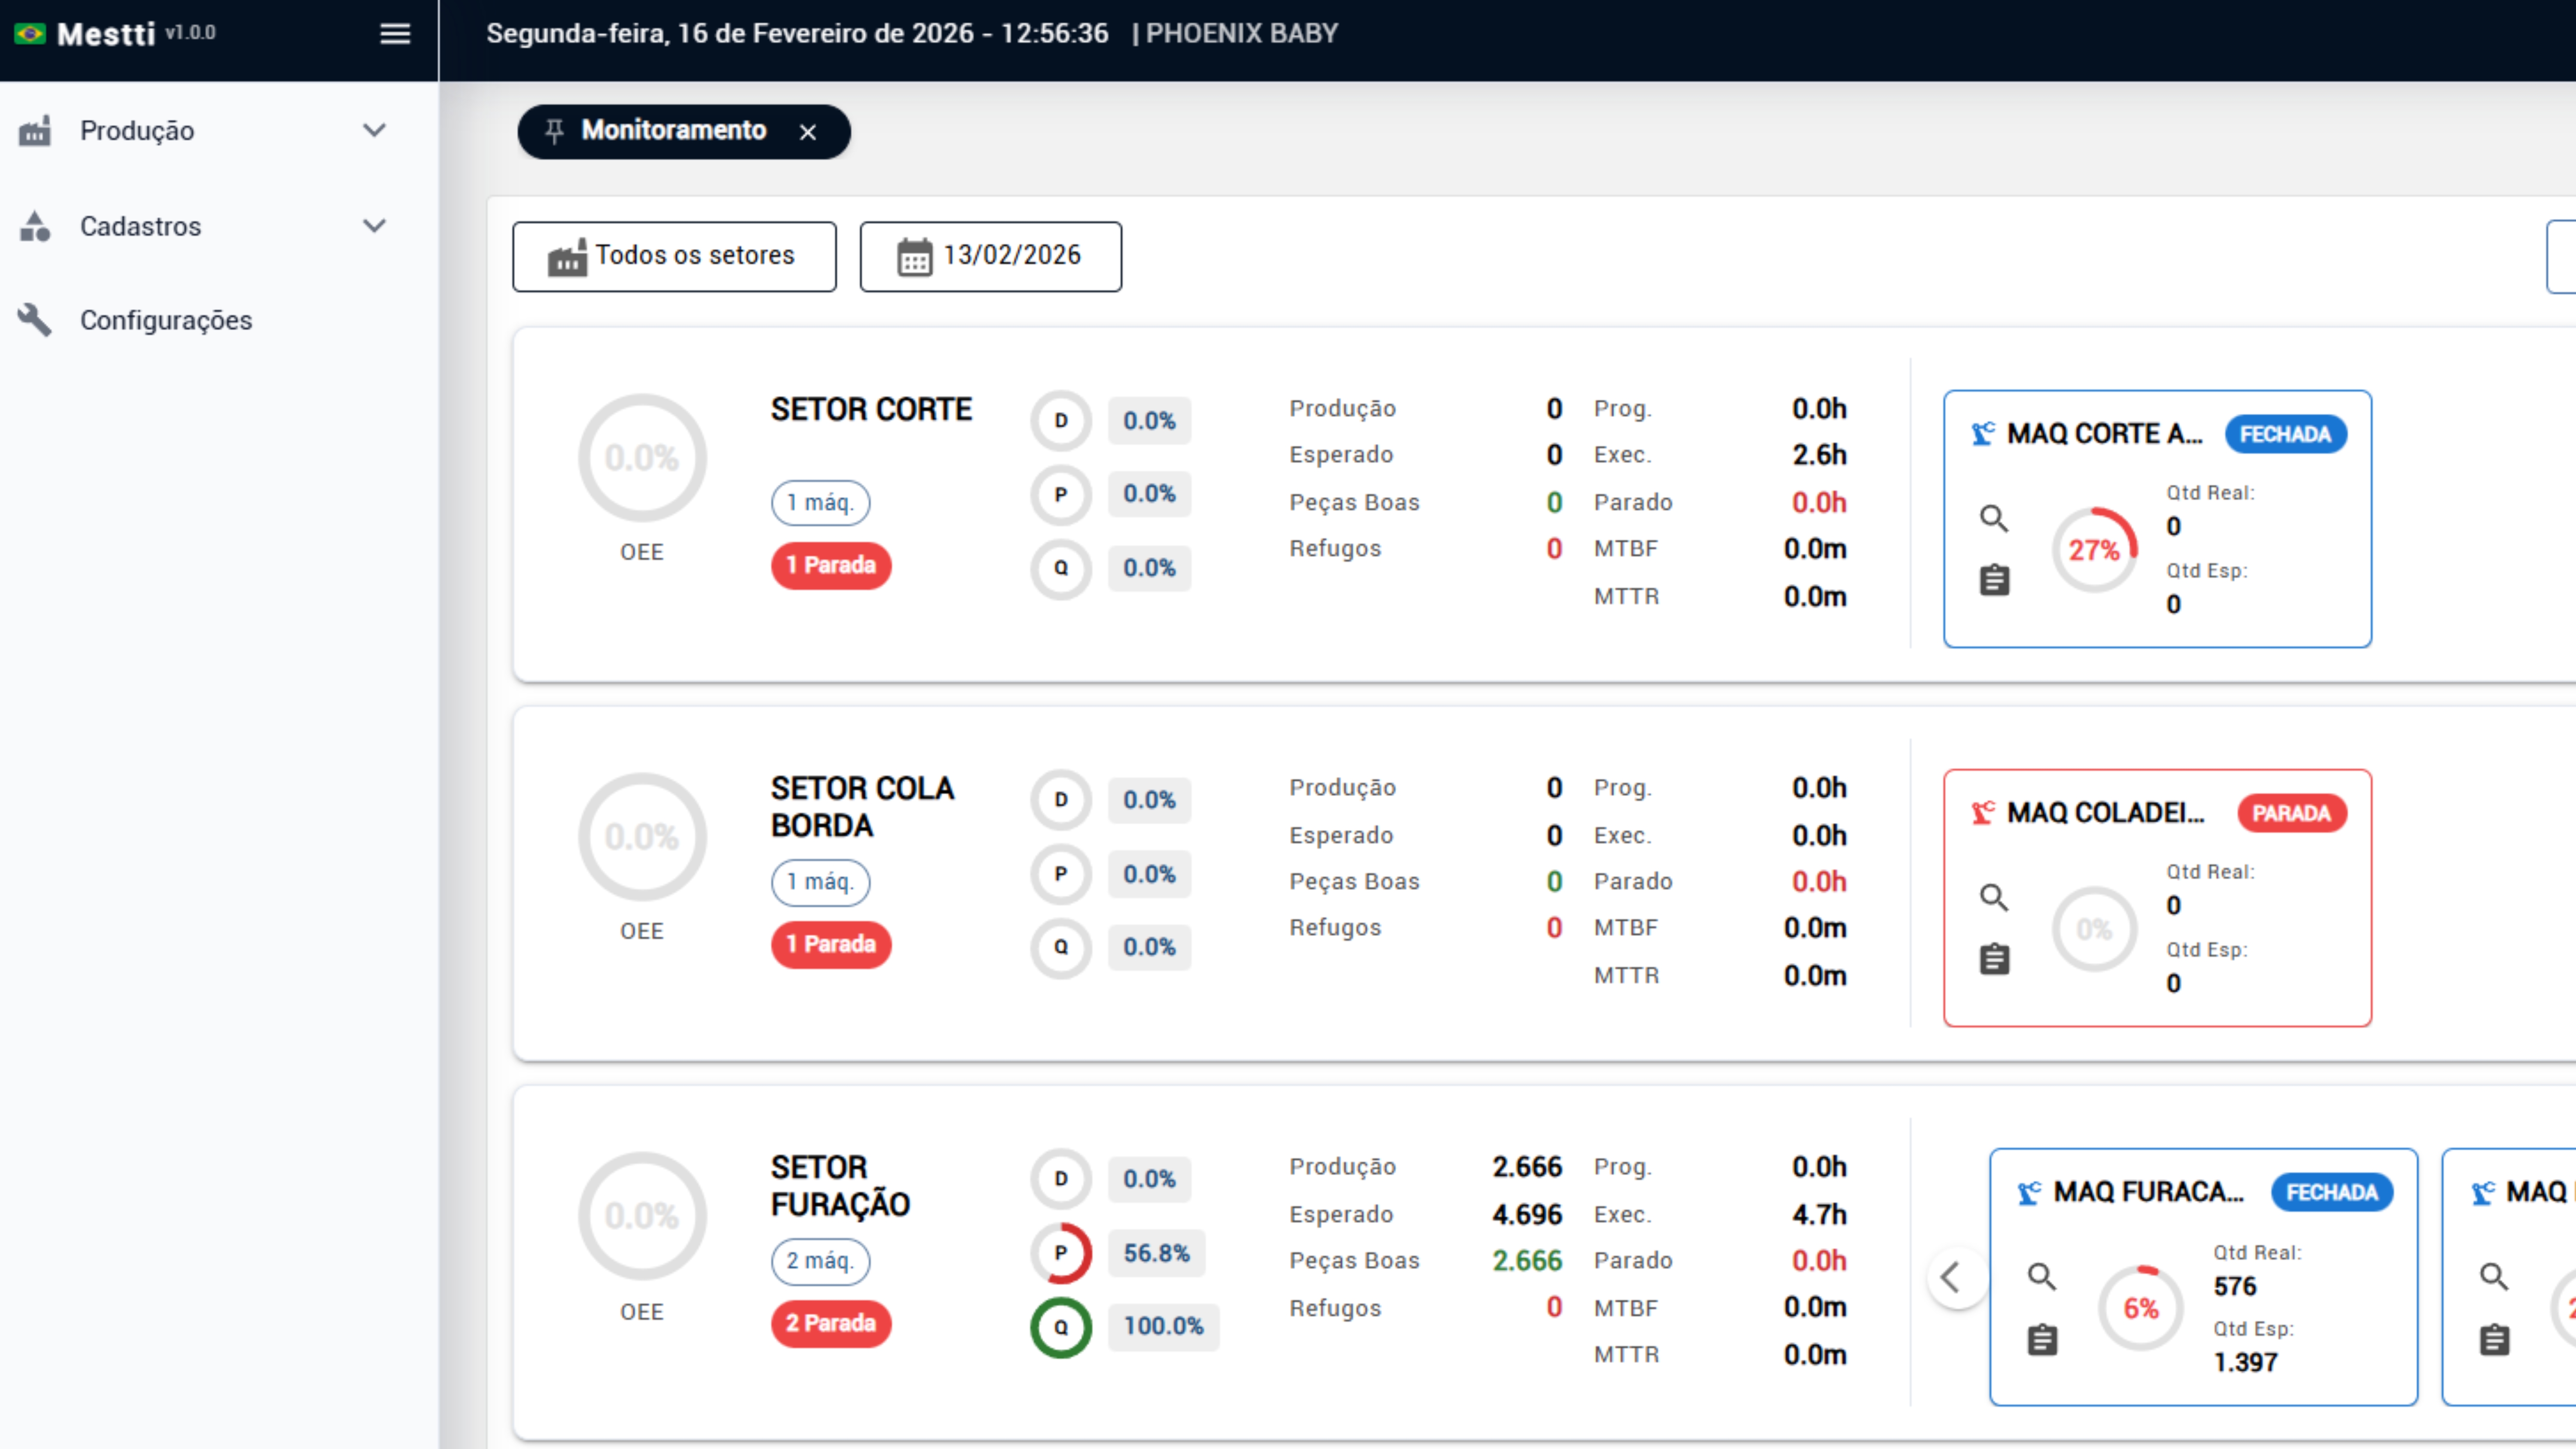The height and width of the screenshot is (1449, 2576).
Task: Open clipboard report for MAQ CORTE card
Action: (x=1994, y=580)
